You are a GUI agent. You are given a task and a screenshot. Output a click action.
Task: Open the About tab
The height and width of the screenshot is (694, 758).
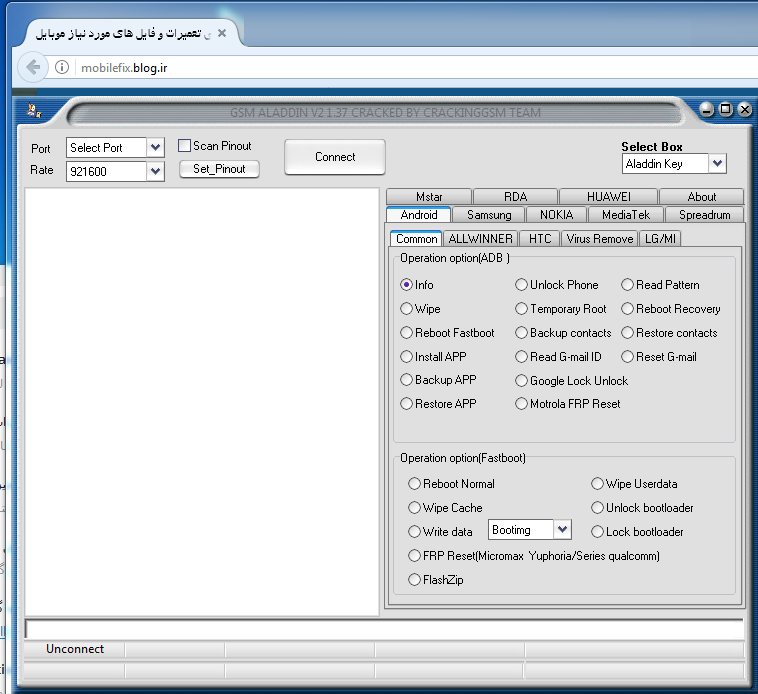701,197
